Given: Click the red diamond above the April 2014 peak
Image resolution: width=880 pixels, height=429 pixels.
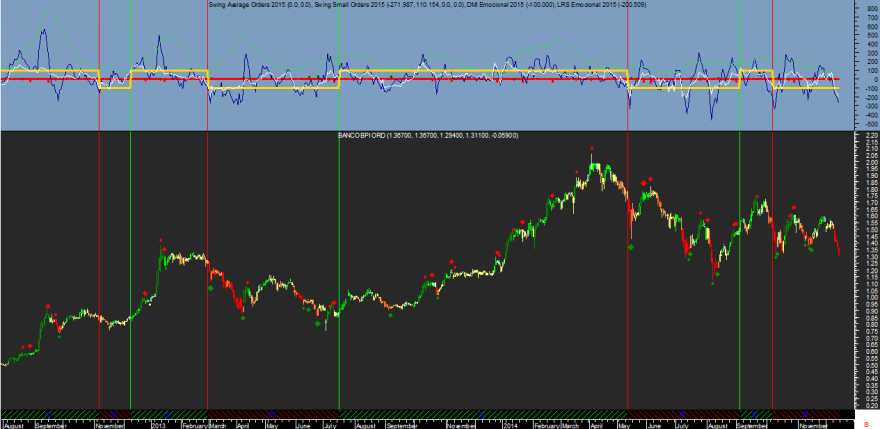Looking at the screenshot, I should 591,148.
